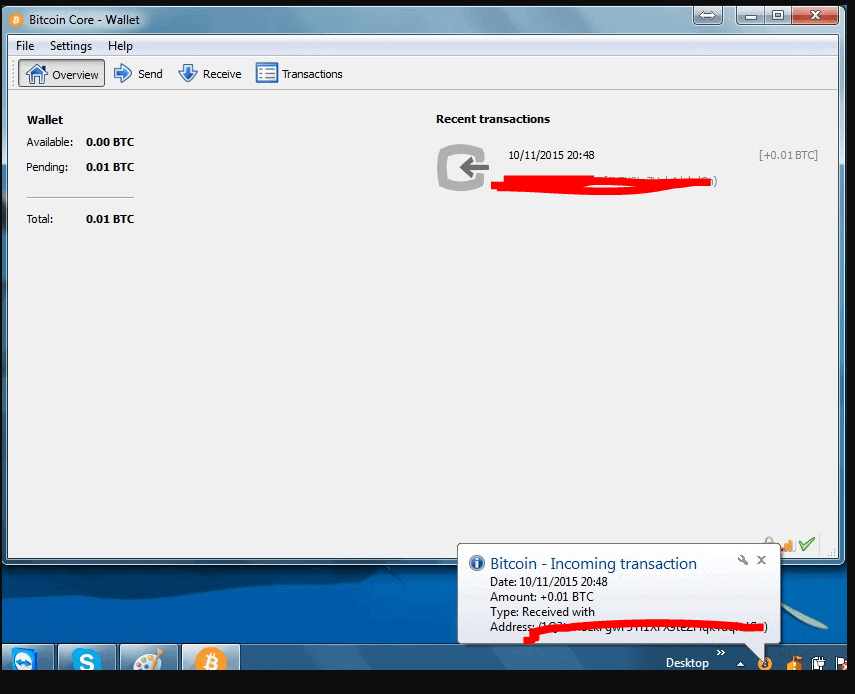Close the Incoming transaction notification balloon

click(762, 560)
